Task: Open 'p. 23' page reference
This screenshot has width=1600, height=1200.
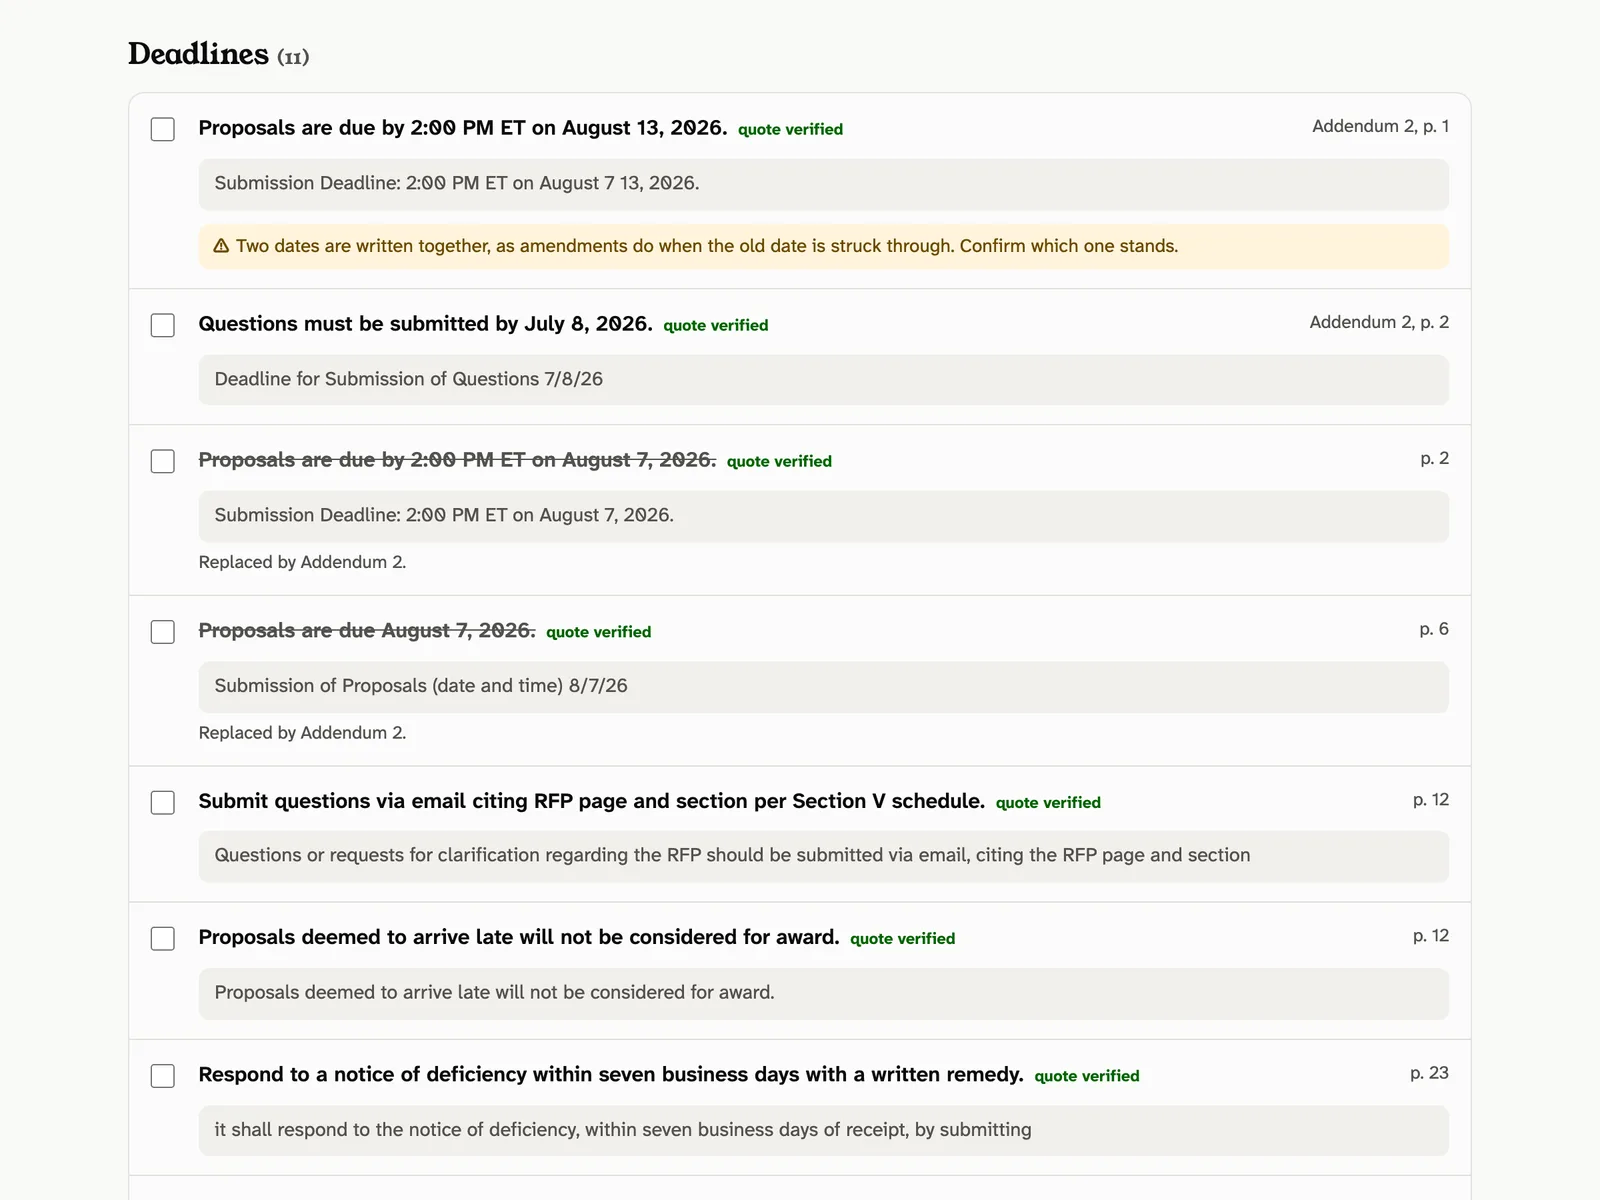Action: [x=1429, y=1073]
